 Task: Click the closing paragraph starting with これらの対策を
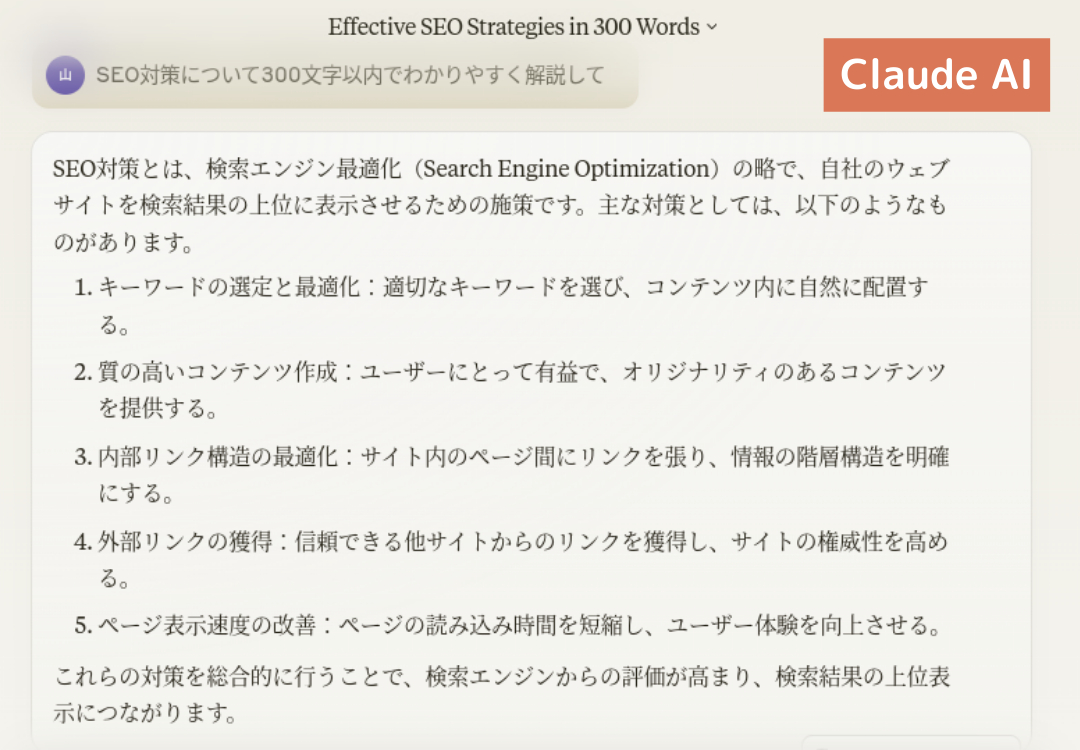[501, 694]
